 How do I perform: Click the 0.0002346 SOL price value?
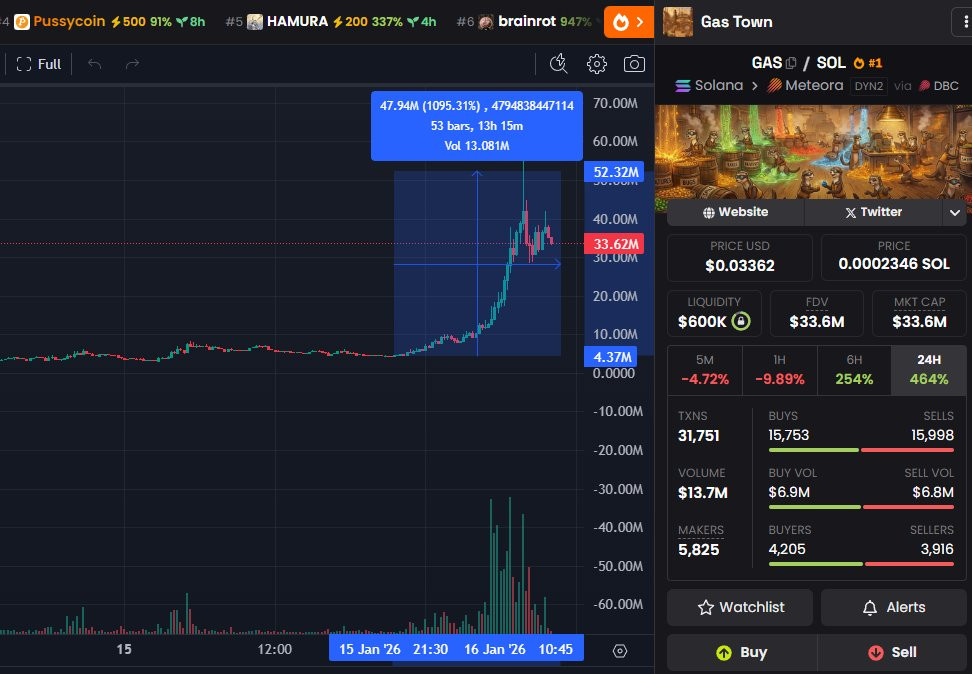point(894,264)
